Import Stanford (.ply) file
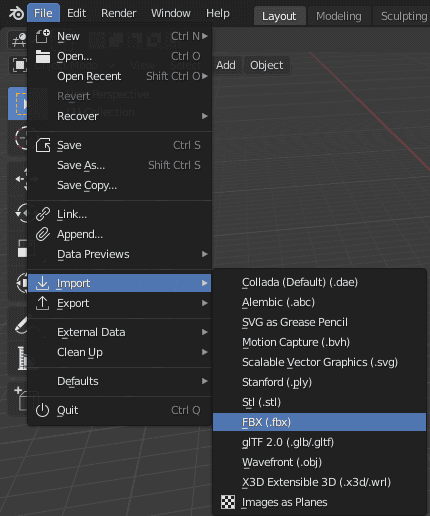 click(319, 382)
